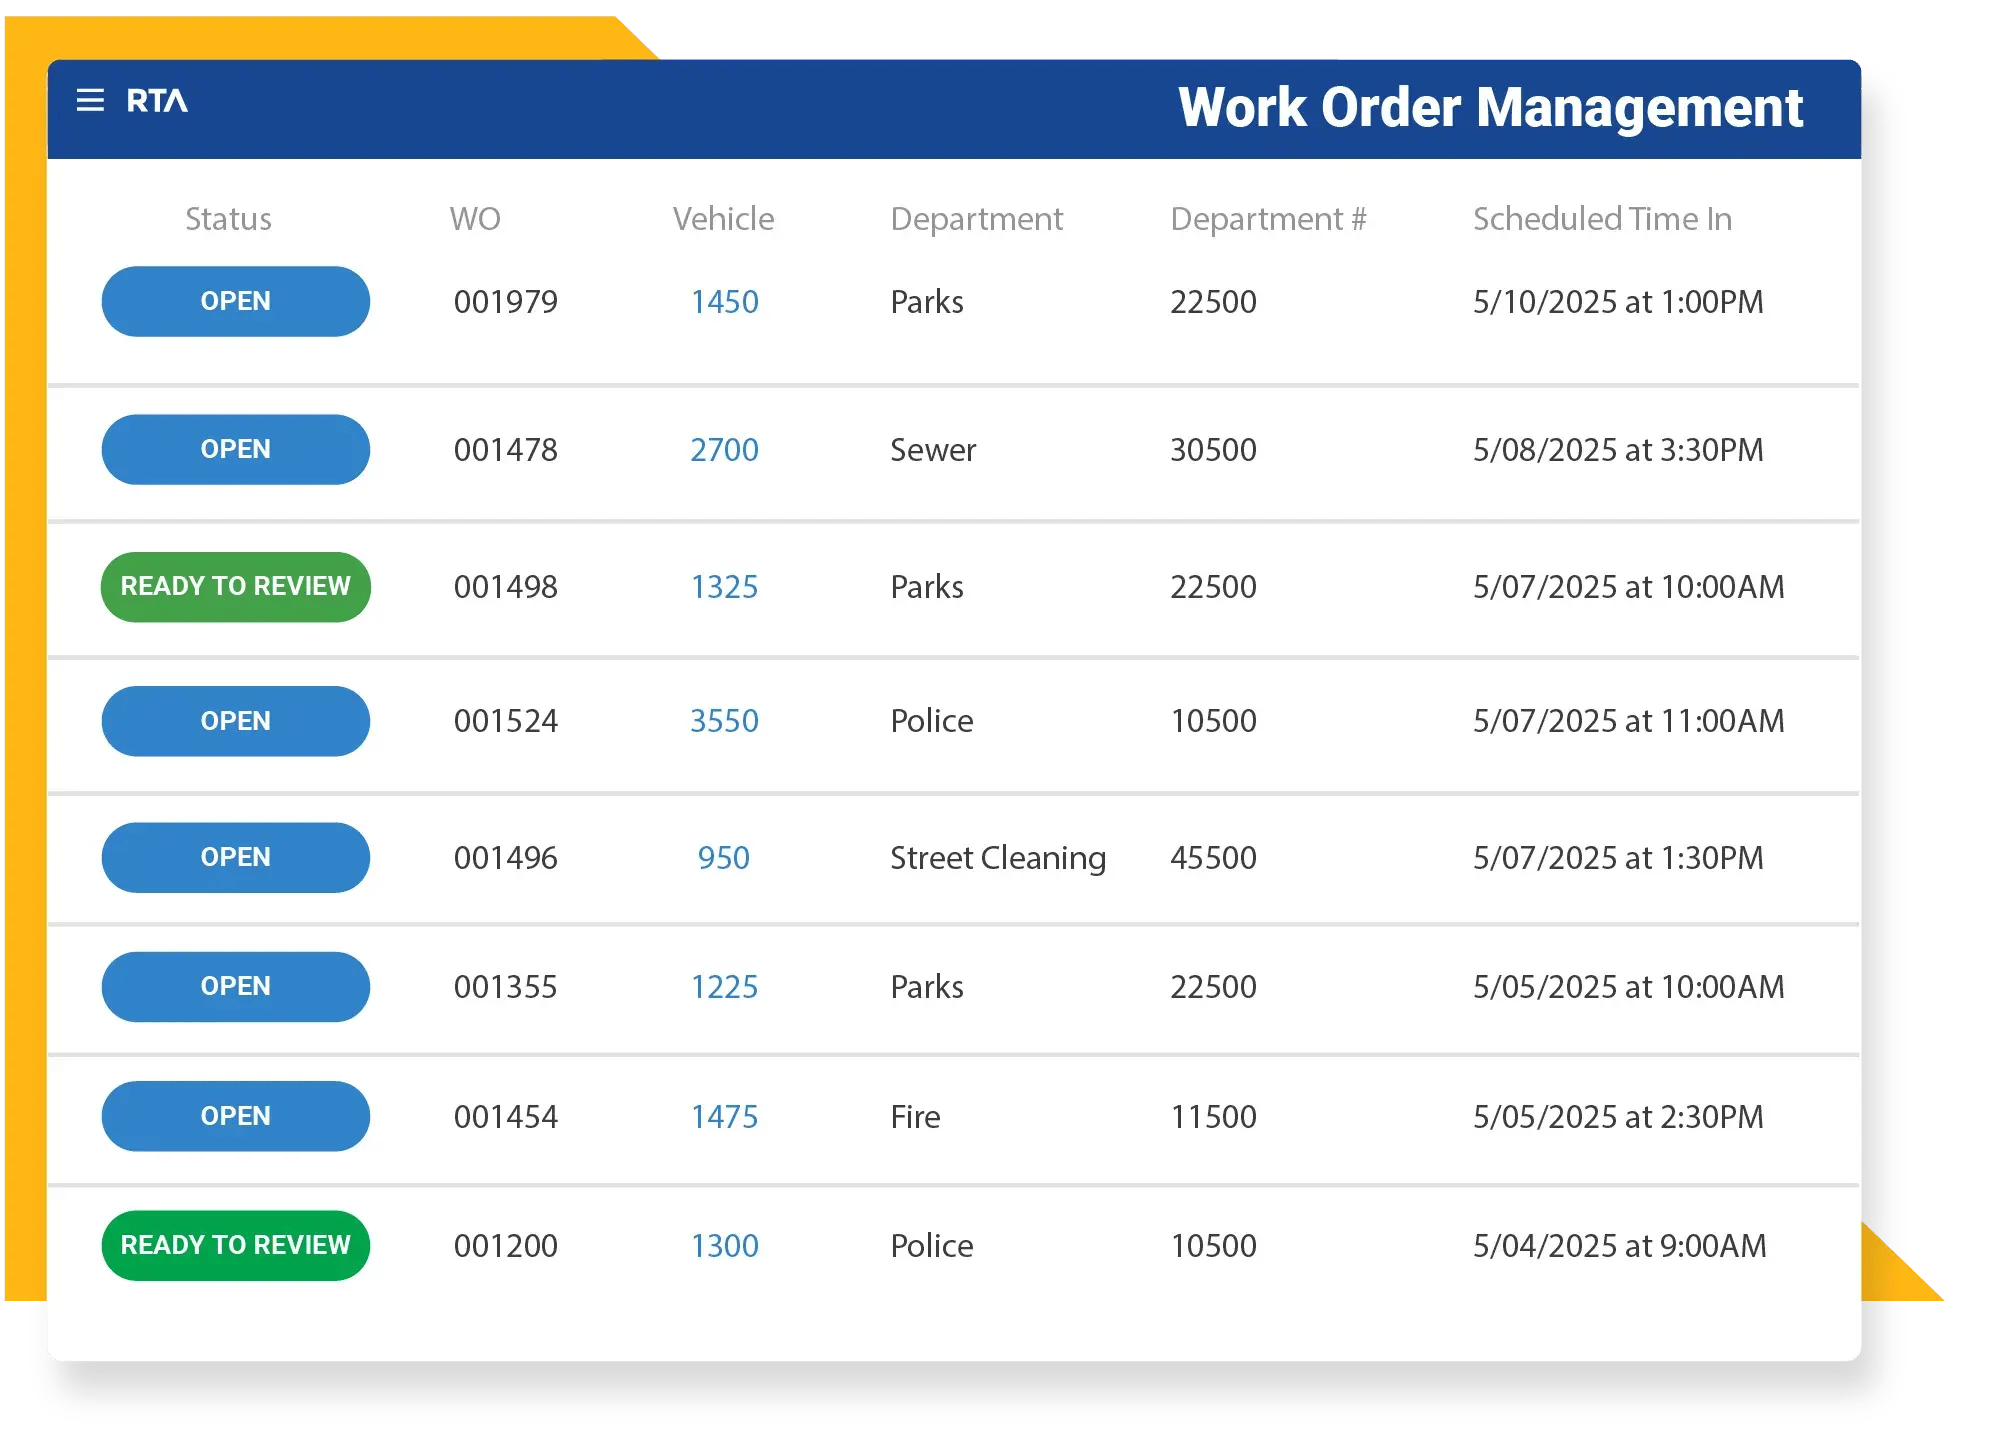Select work order number 001454
2000x1453 pixels.
tap(506, 1117)
